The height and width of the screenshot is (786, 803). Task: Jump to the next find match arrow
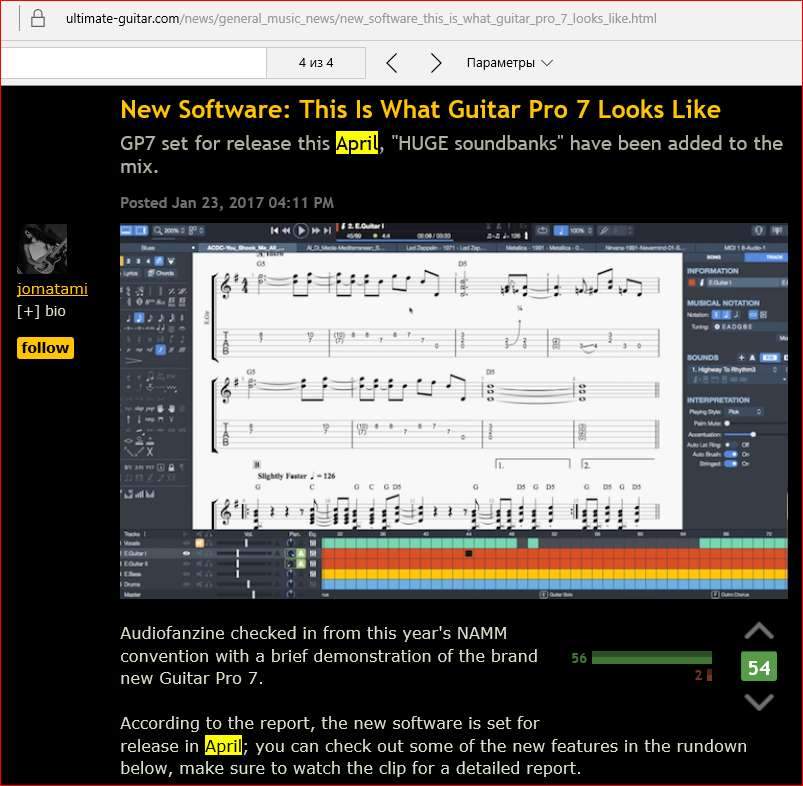(x=435, y=63)
